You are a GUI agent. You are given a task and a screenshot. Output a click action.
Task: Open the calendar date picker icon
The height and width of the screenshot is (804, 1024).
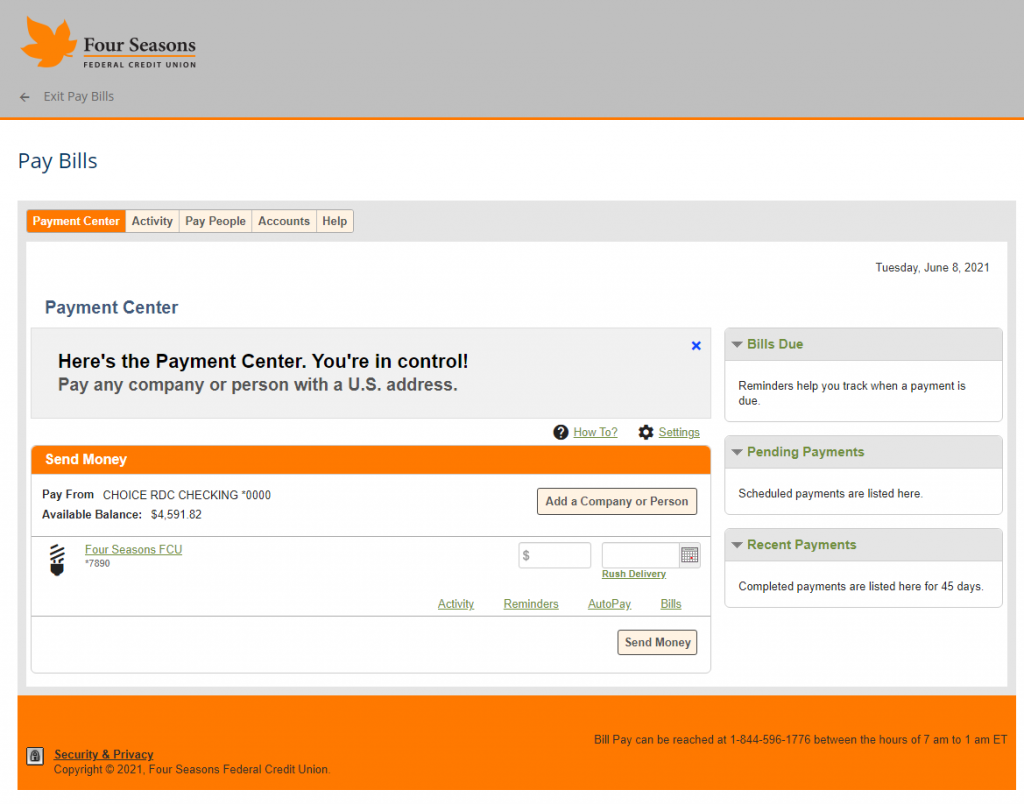tap(690, 555)
